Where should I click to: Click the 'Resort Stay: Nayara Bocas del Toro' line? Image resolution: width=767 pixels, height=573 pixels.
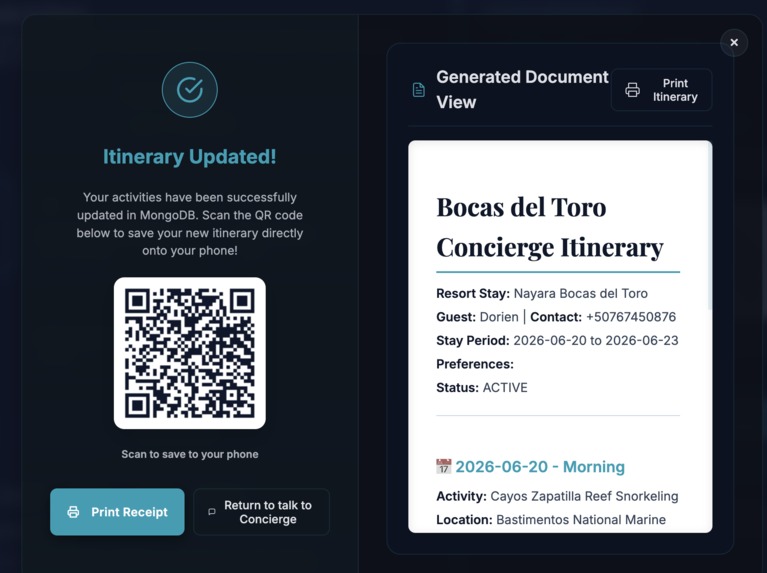tap(542, 293)
